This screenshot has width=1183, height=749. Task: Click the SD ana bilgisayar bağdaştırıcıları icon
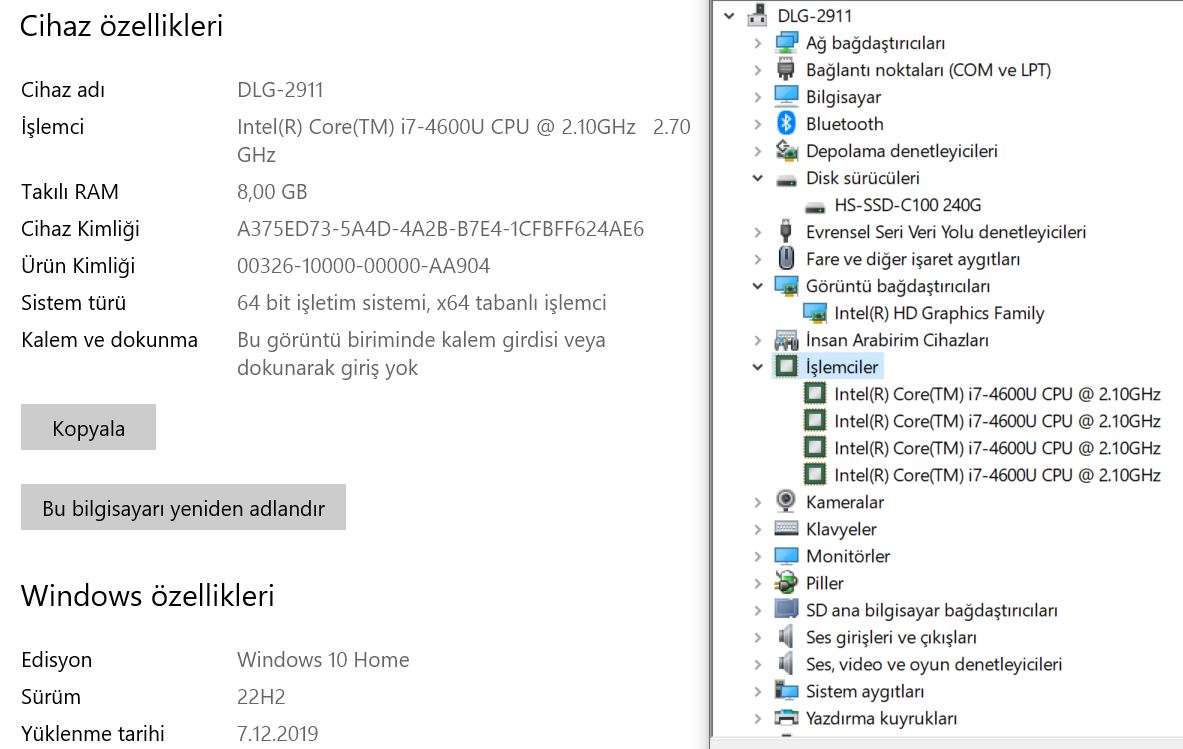(786, 609)
